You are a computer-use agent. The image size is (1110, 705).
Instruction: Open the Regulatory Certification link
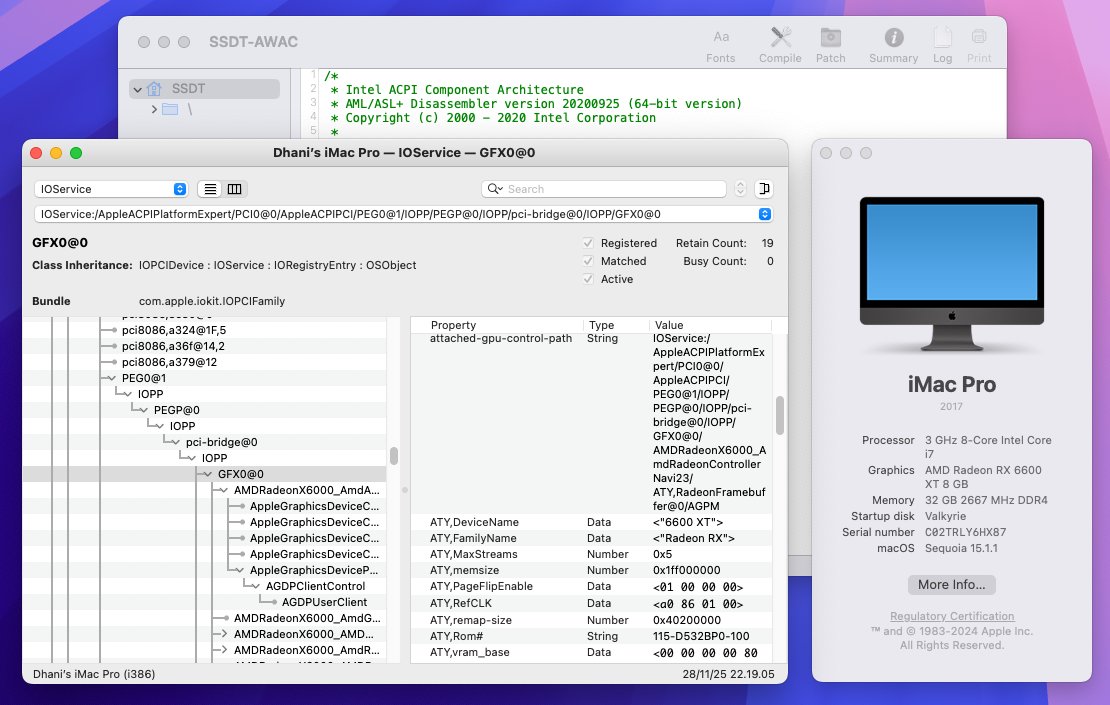[952, 616]
